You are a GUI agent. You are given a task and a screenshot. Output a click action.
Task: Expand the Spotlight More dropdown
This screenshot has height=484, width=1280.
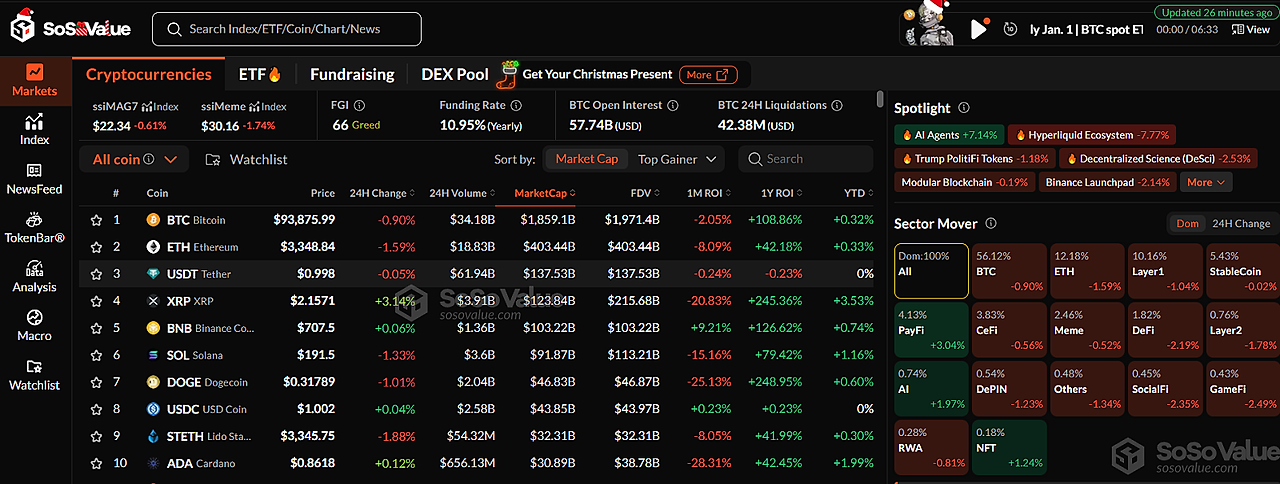click(x=1206, y=182)
